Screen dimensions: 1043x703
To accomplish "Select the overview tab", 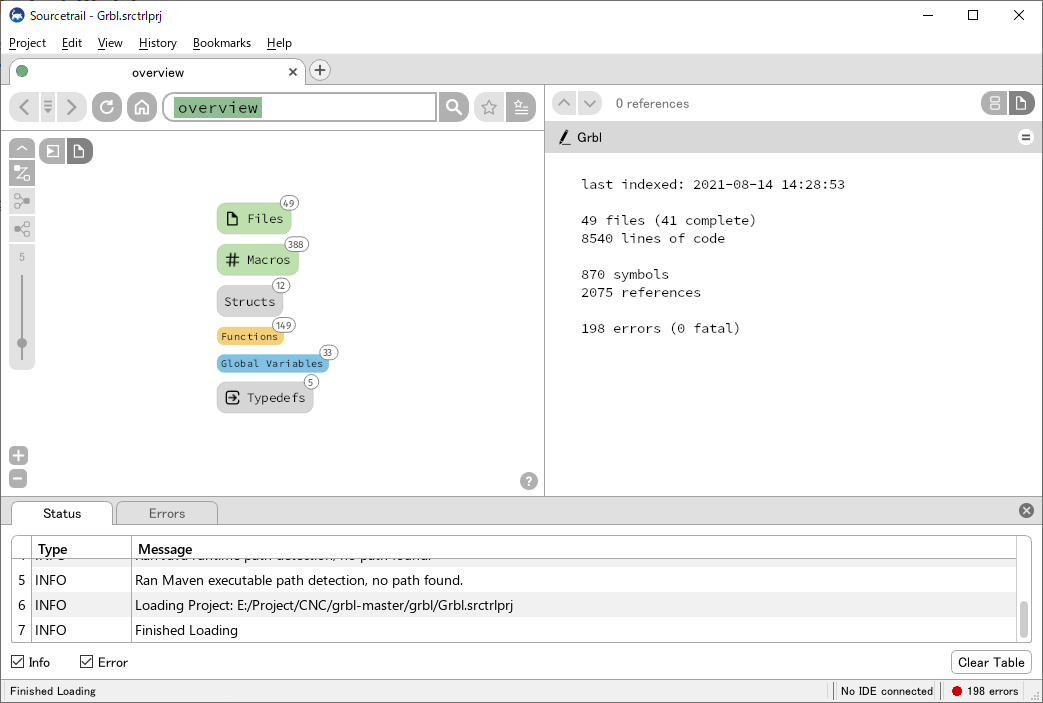I will (158, 72).
